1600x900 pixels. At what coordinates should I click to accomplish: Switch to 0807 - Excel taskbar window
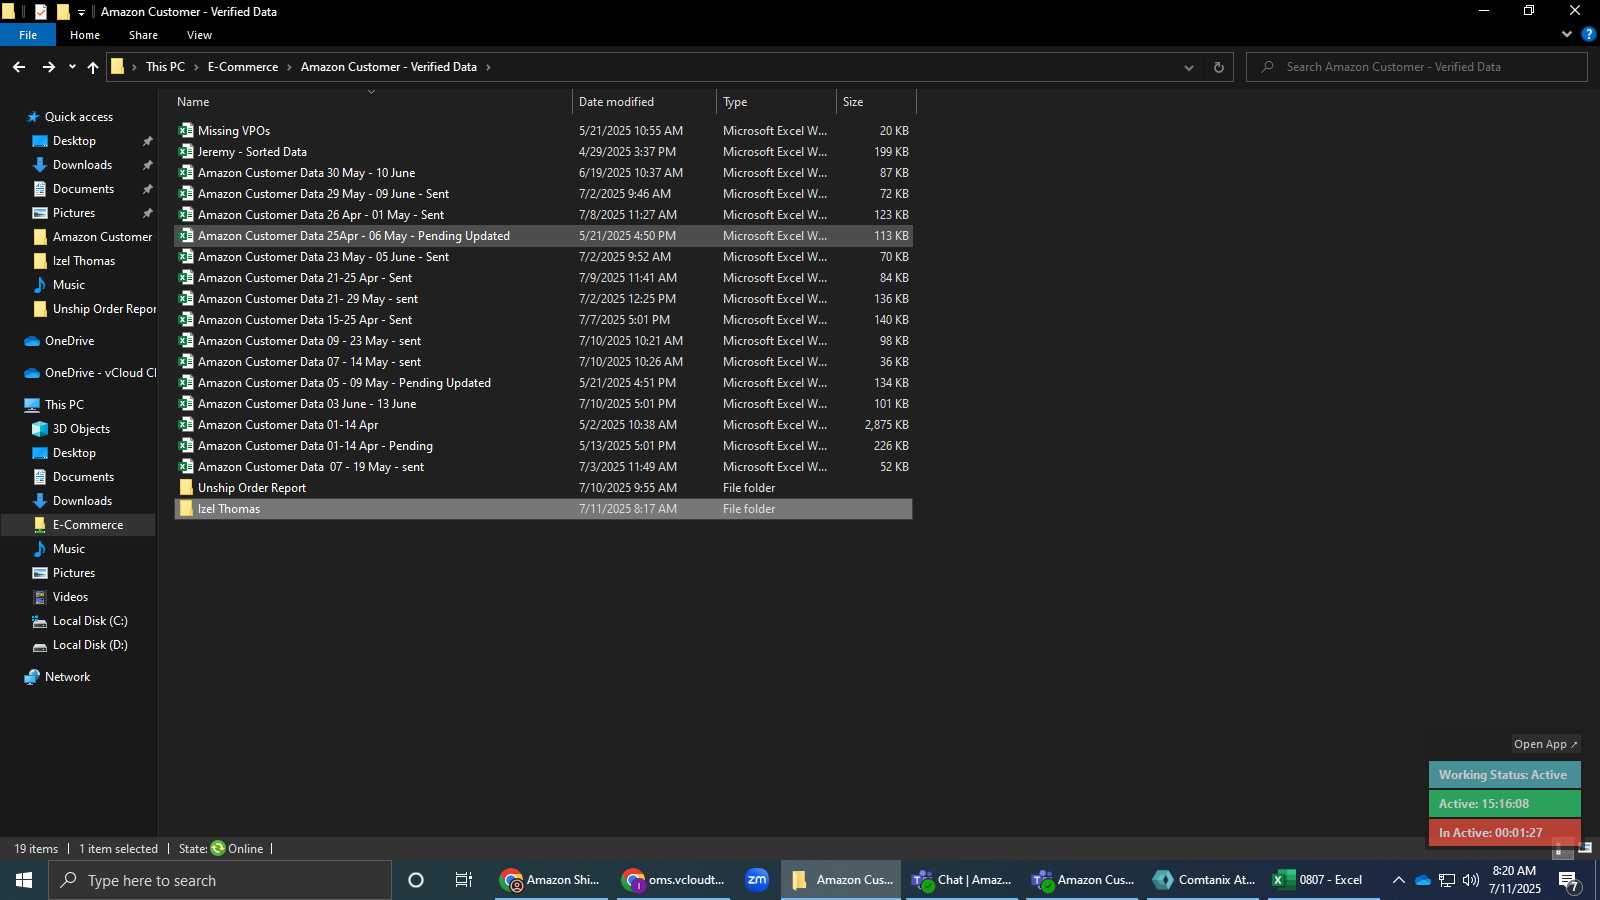(1323, 880)
